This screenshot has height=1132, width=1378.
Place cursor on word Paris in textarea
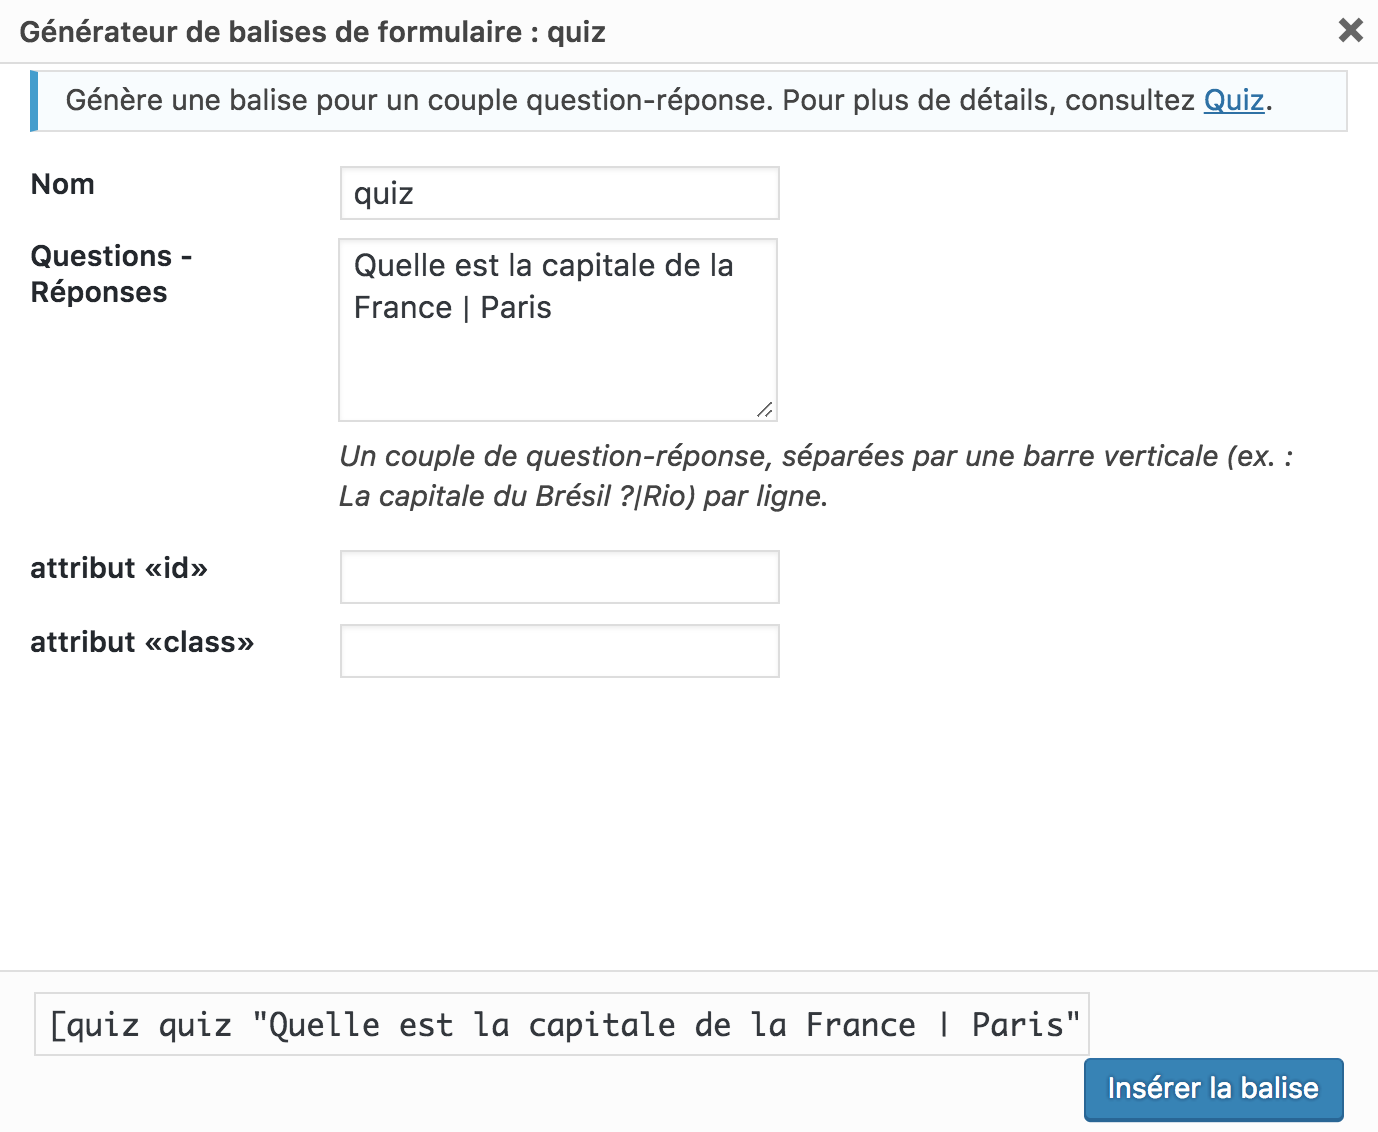pyautogui.click(x=516, y=308)
